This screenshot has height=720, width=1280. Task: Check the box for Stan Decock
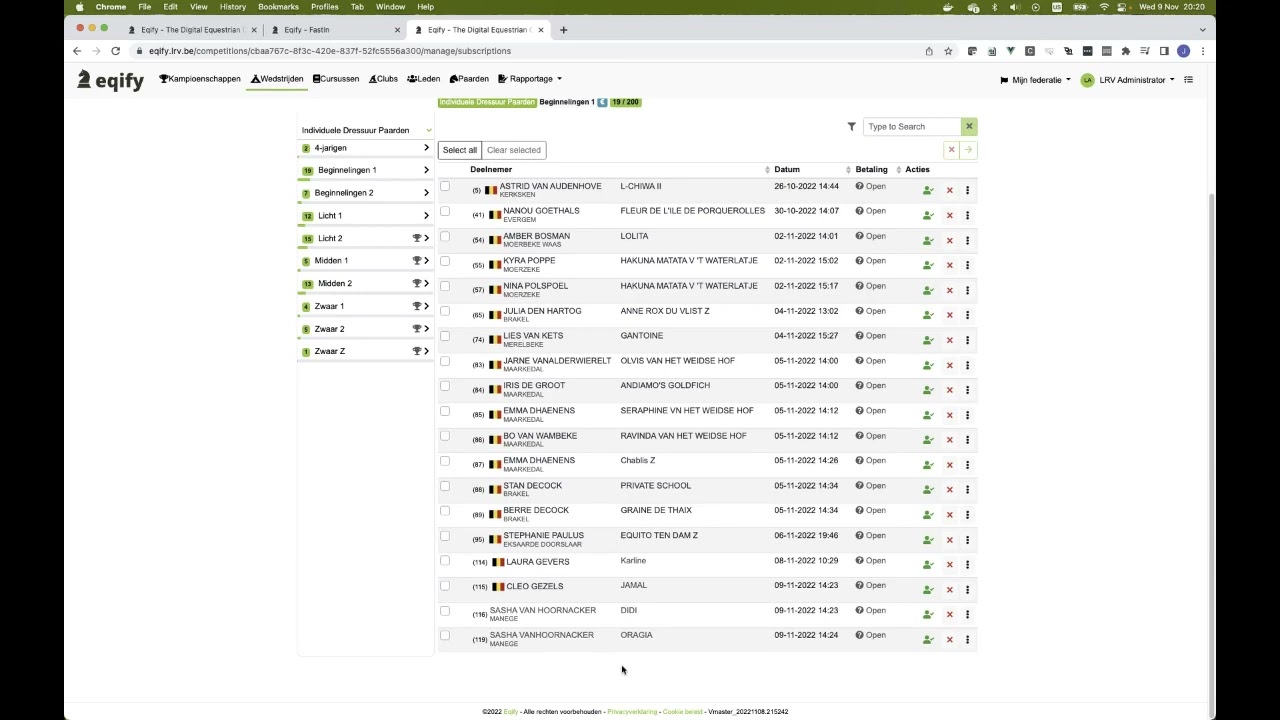click(x=445, y=486)
